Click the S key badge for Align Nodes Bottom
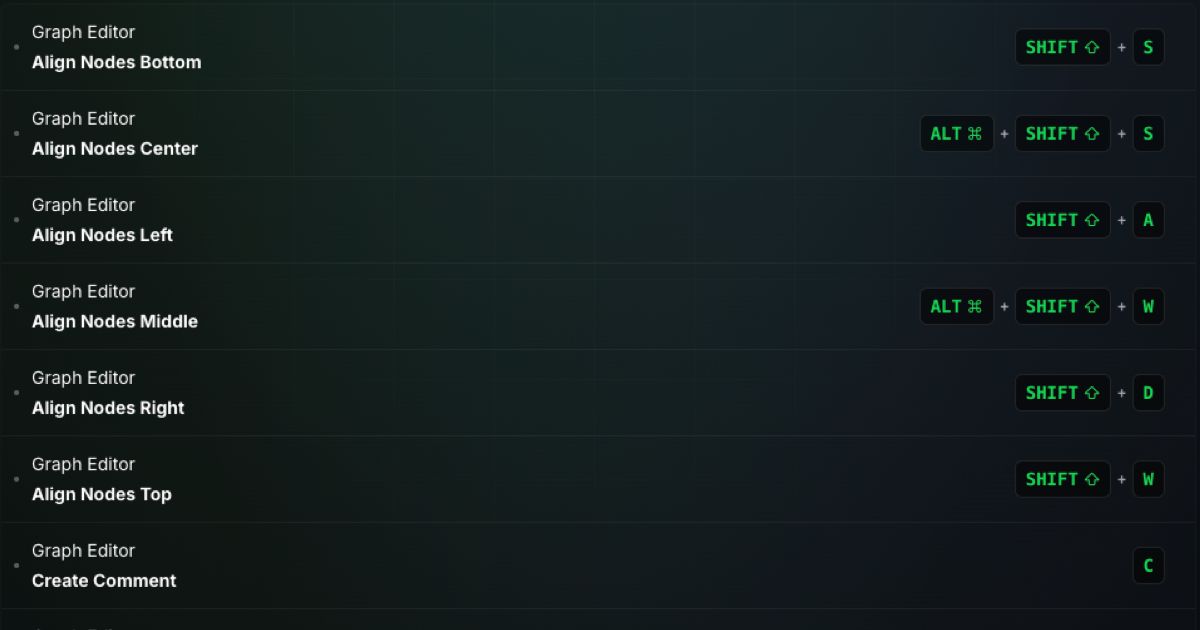Image resolution: width=1200 pixels, height=630 pixels. (x=1148, y=47)
